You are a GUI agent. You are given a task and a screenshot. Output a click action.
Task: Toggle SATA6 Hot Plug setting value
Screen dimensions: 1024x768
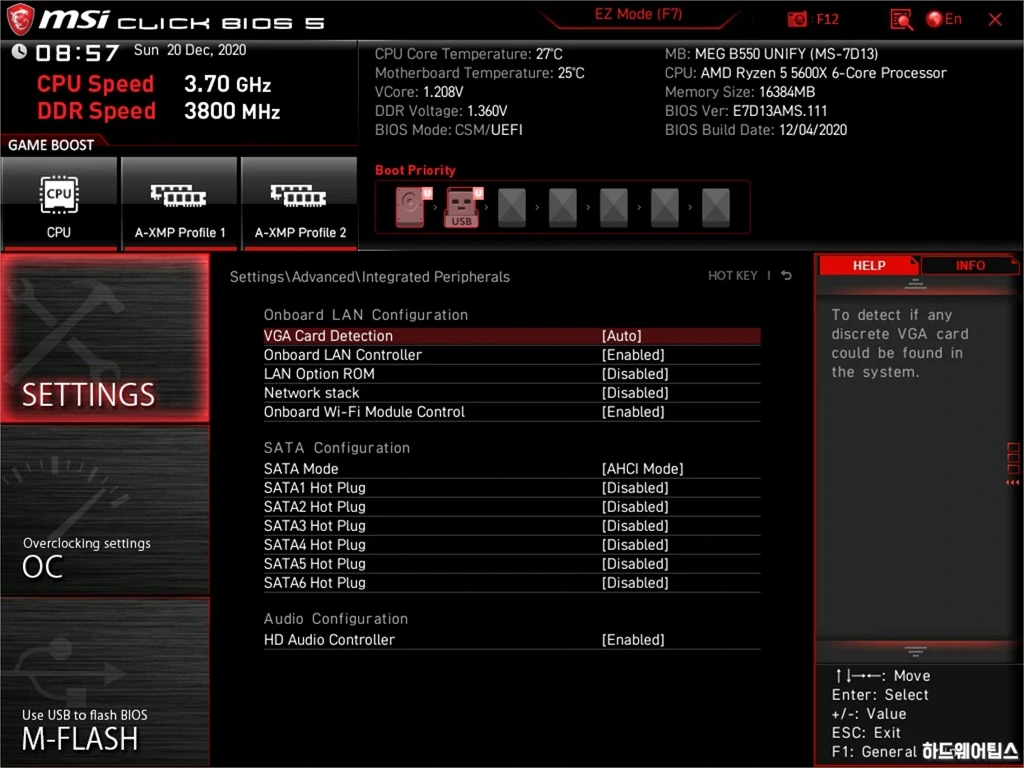tap(635, 582)
